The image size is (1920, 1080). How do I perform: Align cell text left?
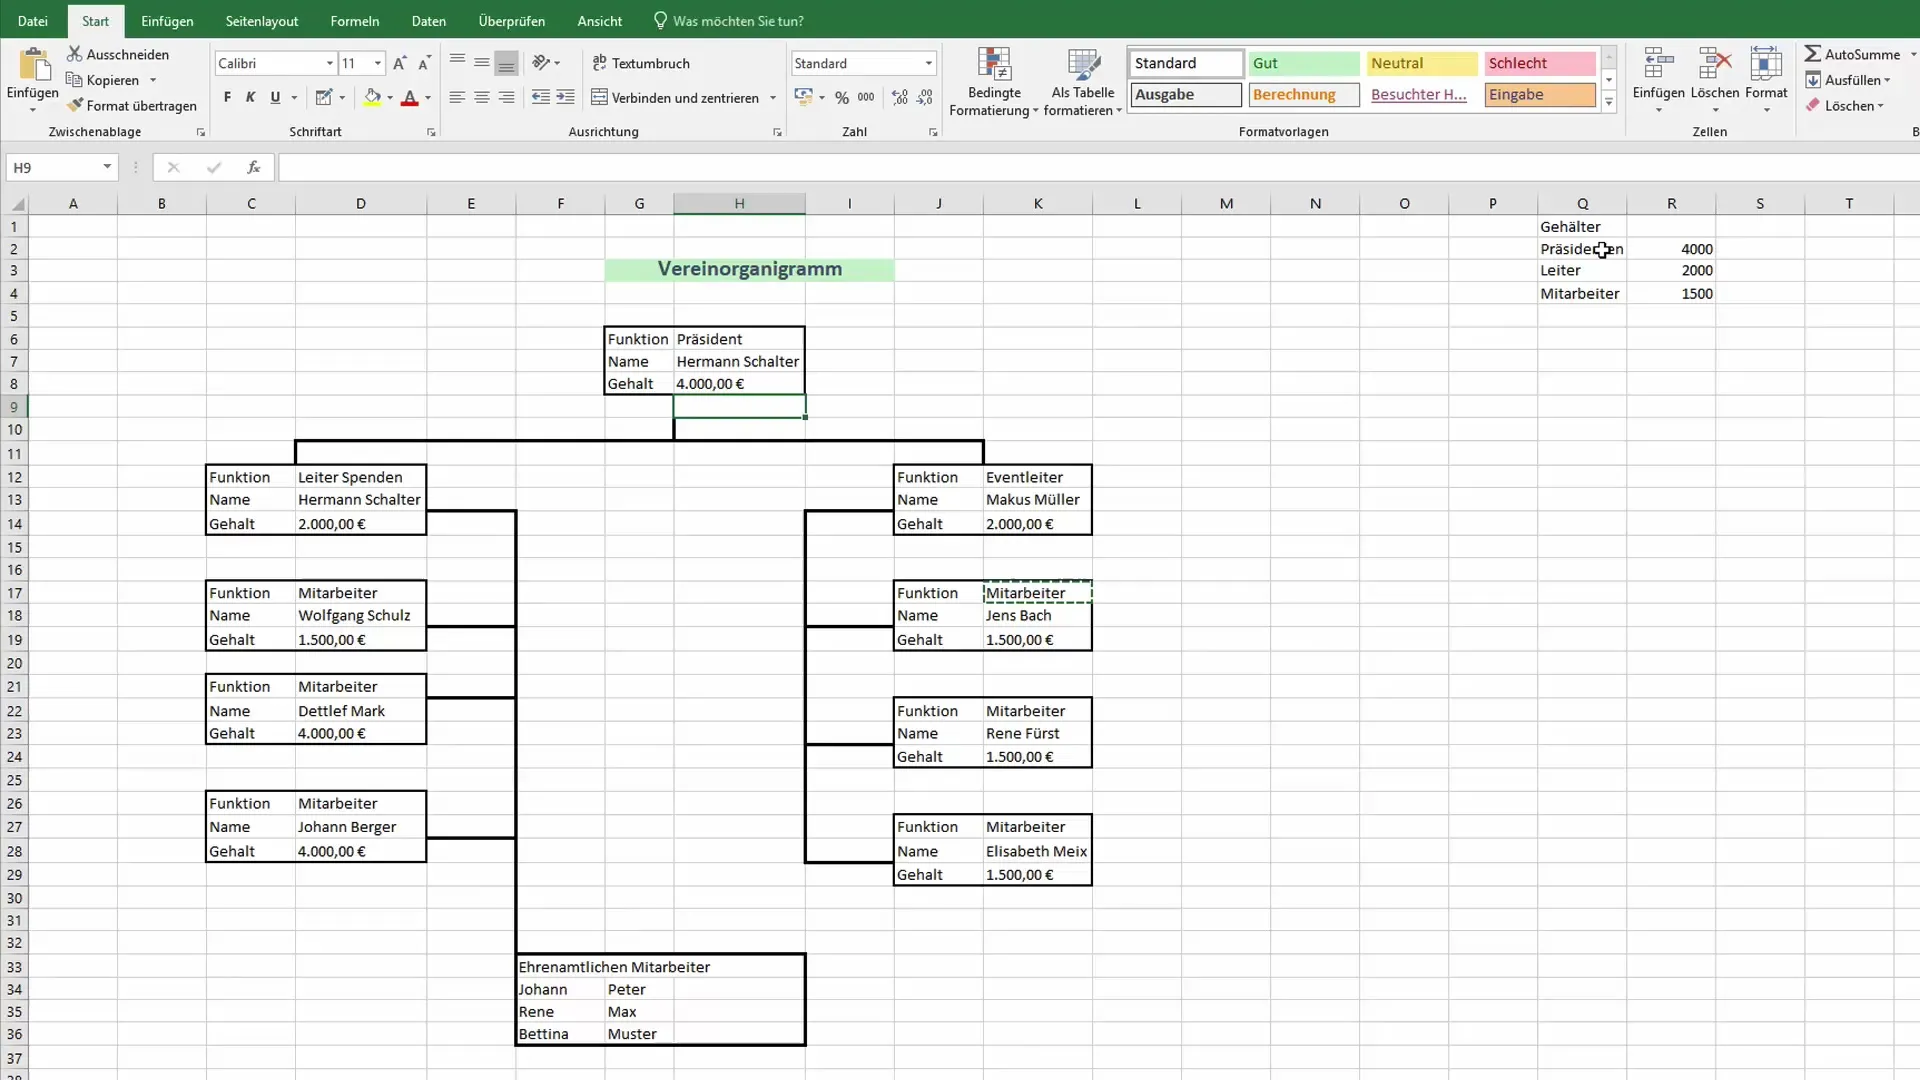tap(457, 97)
